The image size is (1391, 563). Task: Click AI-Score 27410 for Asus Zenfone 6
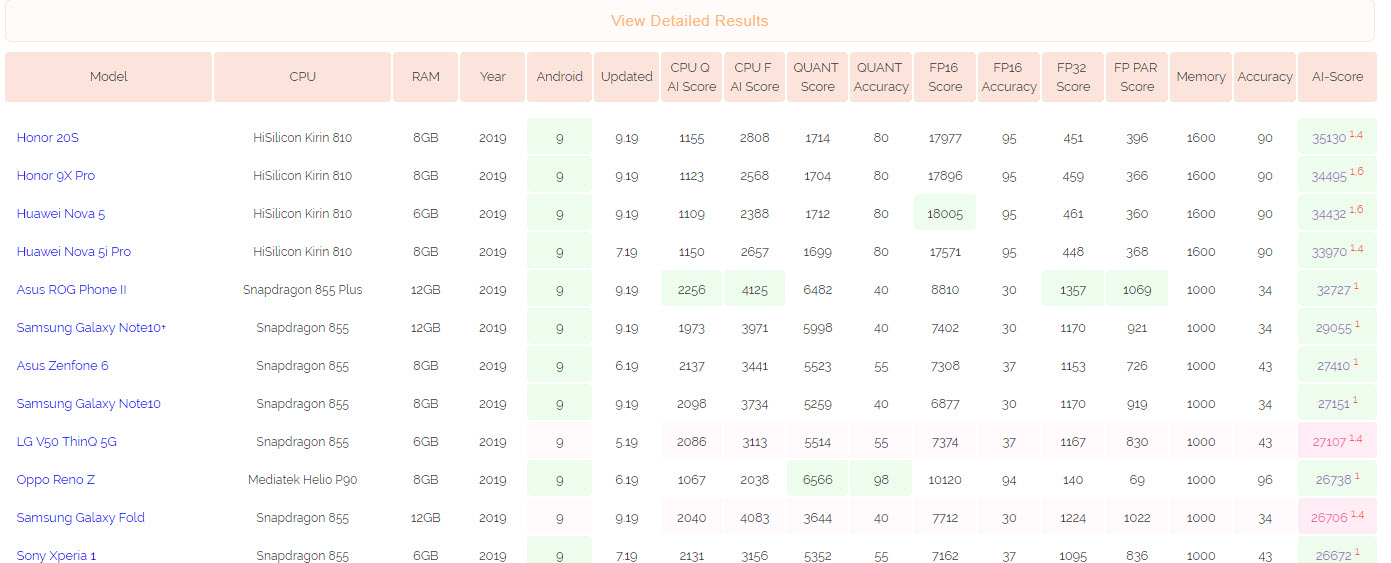coord(1337,365)
